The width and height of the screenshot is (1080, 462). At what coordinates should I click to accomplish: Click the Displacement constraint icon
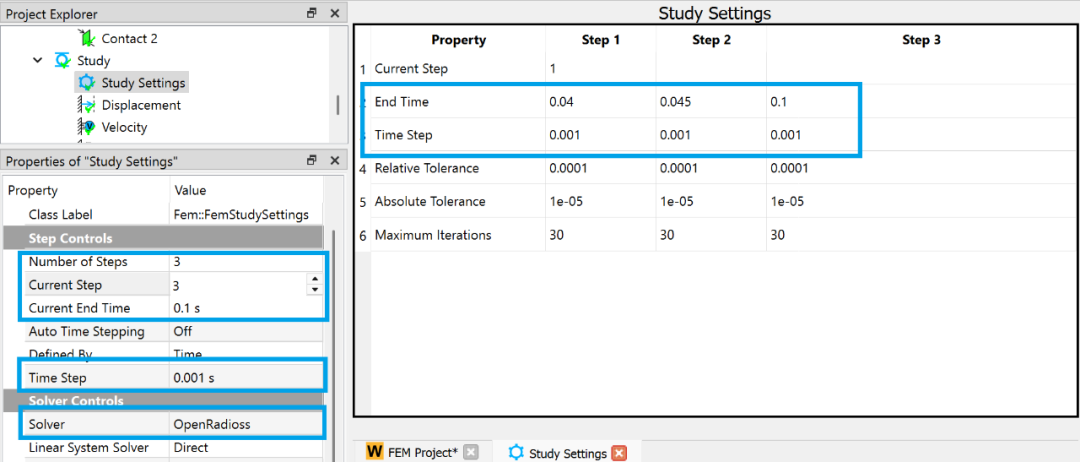(87, 105)
